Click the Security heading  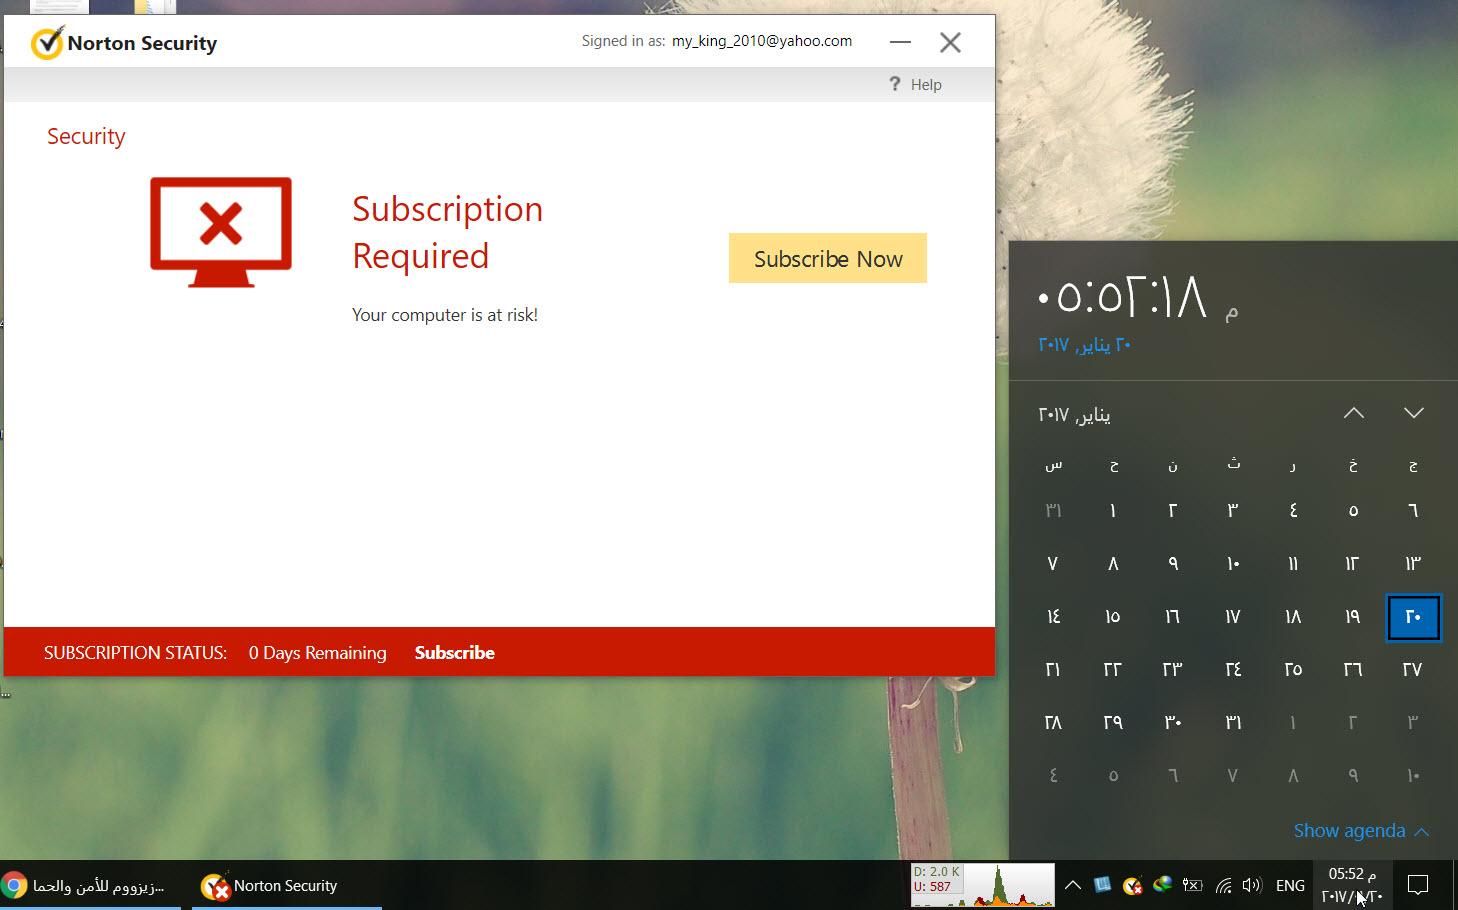pos(86,136)
